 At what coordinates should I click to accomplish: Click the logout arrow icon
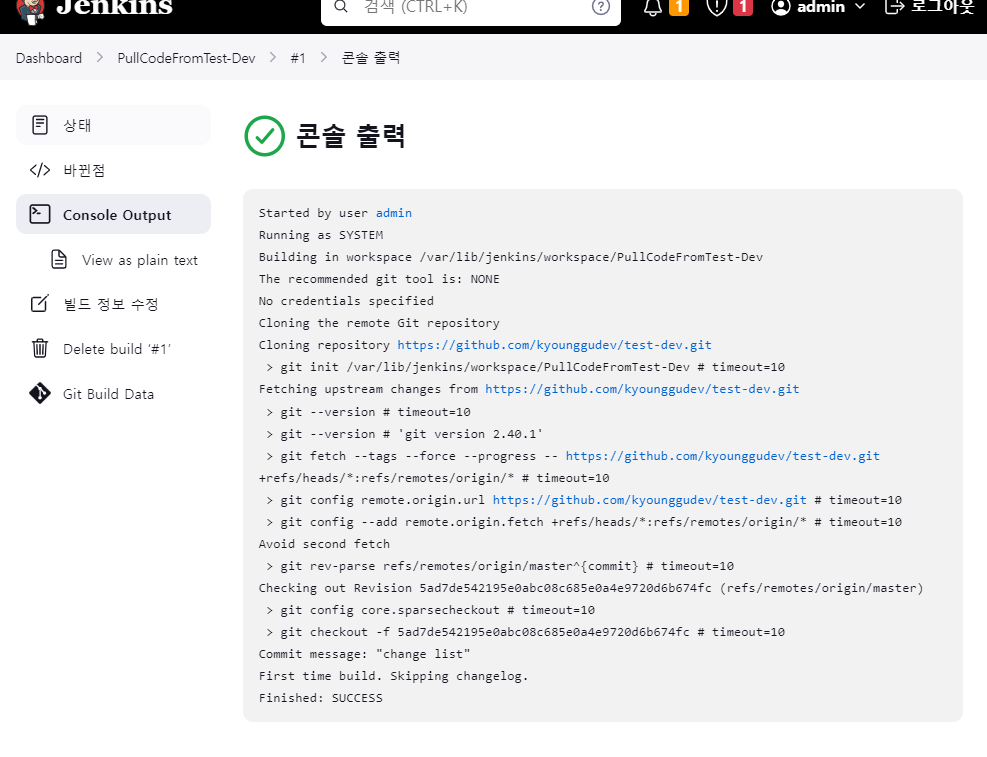click(x=894, y=7)
